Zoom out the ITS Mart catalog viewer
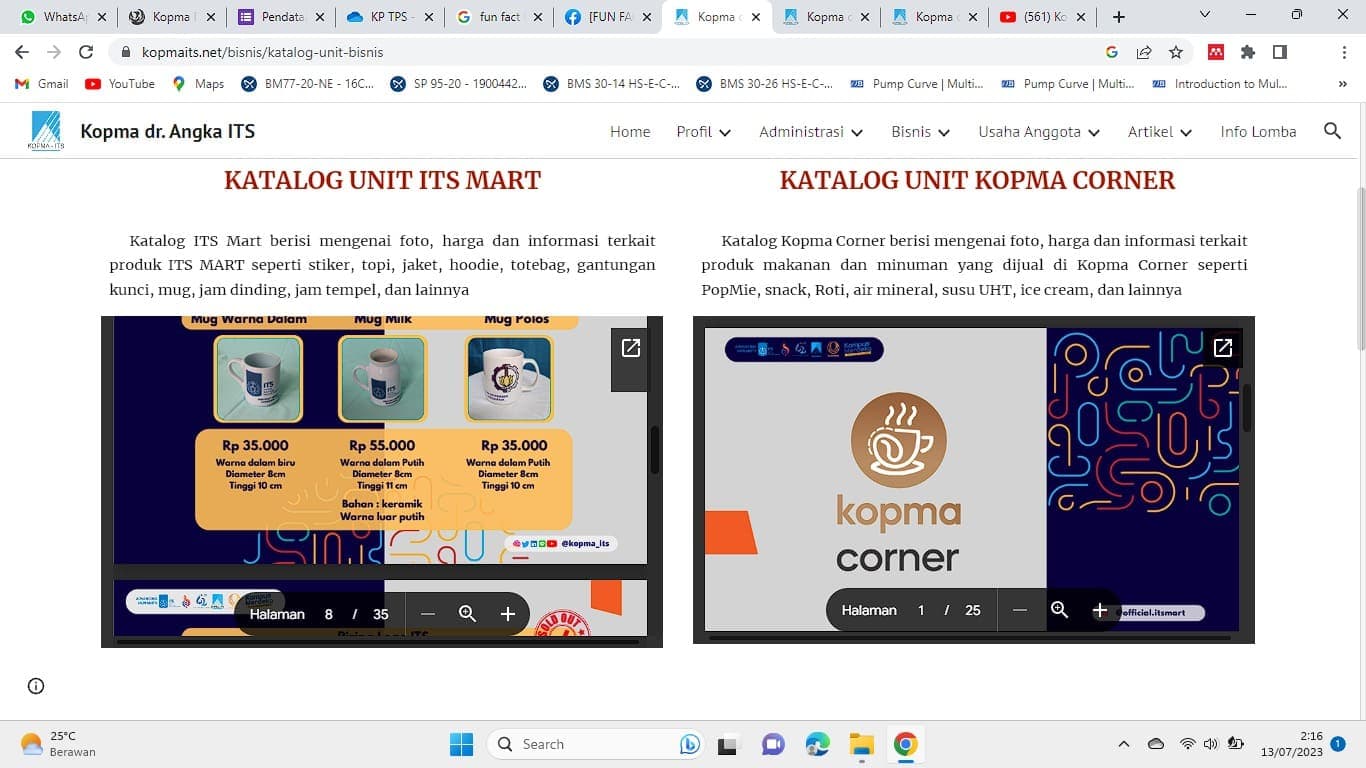This screenshot has width=1366, height=768. (x=428, y=614)
